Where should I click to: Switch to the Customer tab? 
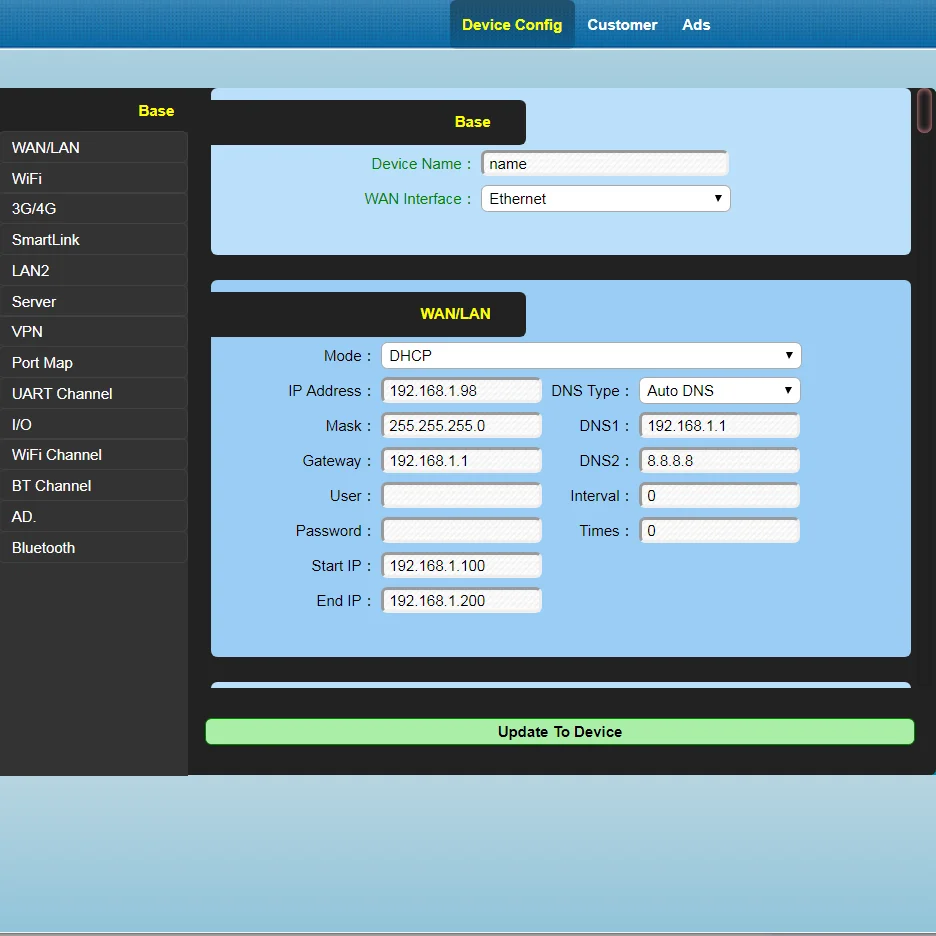point(622,25)
